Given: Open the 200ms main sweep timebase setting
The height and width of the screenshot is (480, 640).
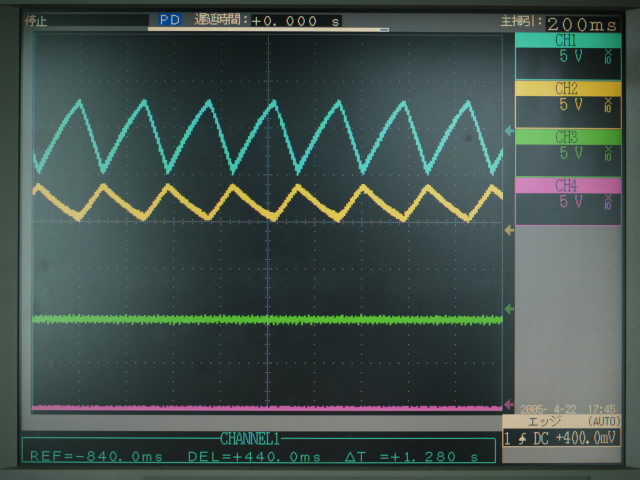Looking at the screenshot, I should 581,21.
